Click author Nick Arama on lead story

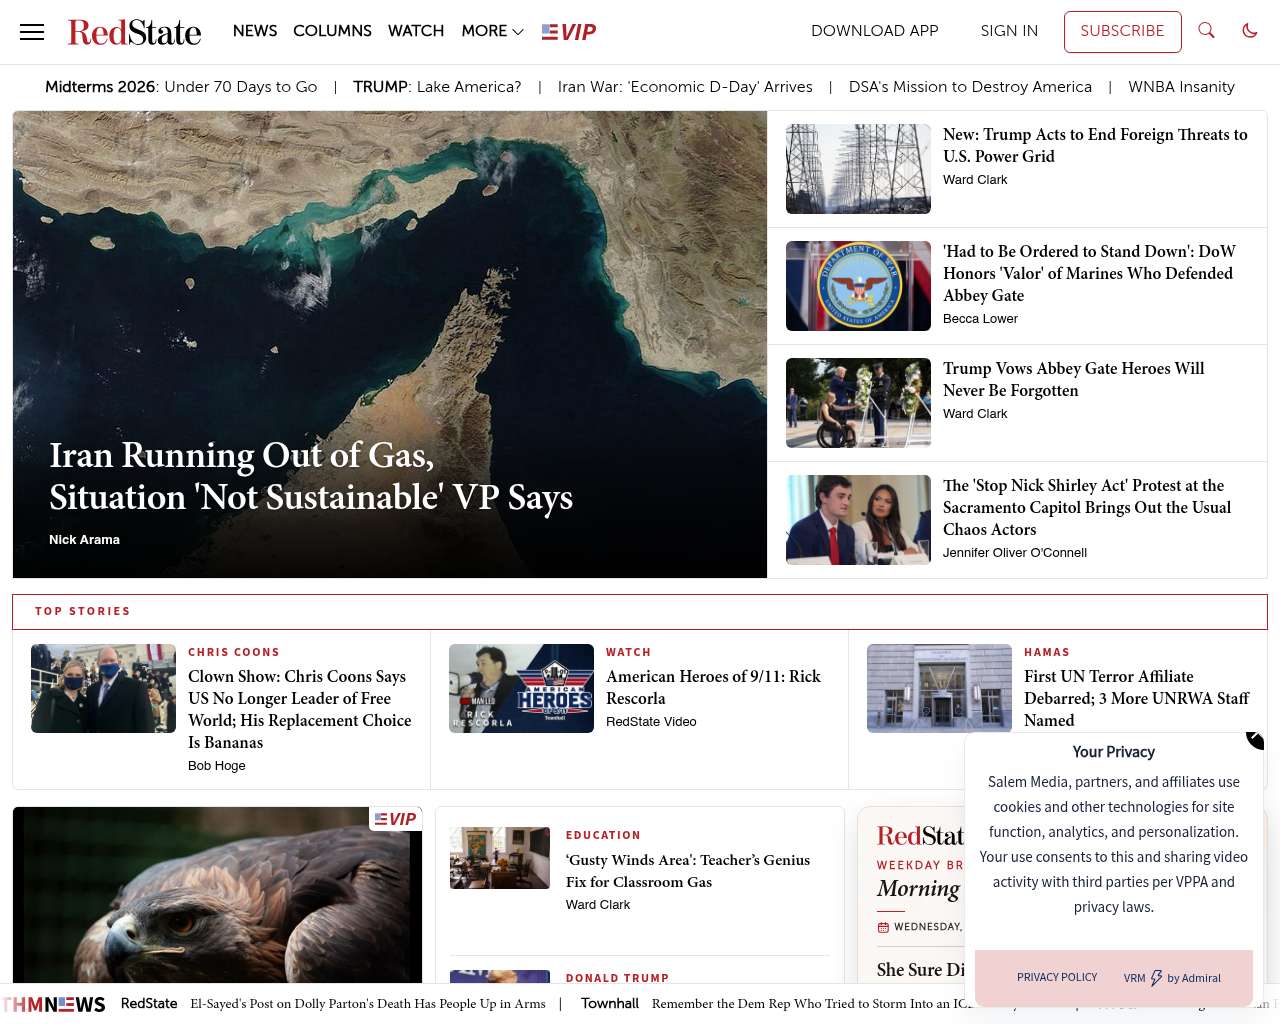[84, 540]
